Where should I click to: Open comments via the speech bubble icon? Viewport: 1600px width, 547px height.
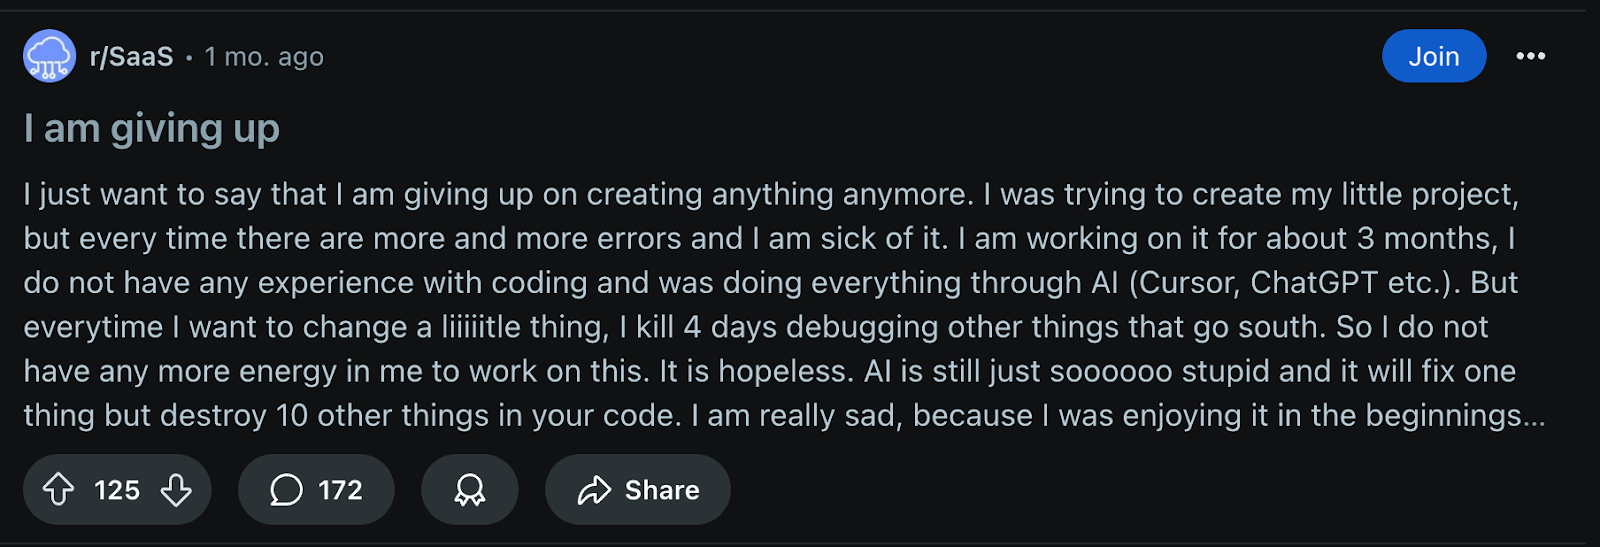pos(286,490)
